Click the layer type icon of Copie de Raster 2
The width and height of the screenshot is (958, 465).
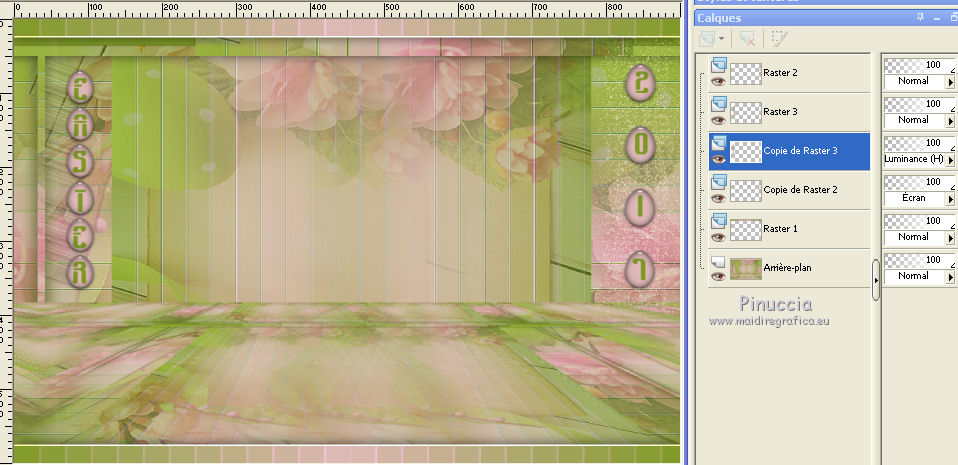tap(718, 181)
